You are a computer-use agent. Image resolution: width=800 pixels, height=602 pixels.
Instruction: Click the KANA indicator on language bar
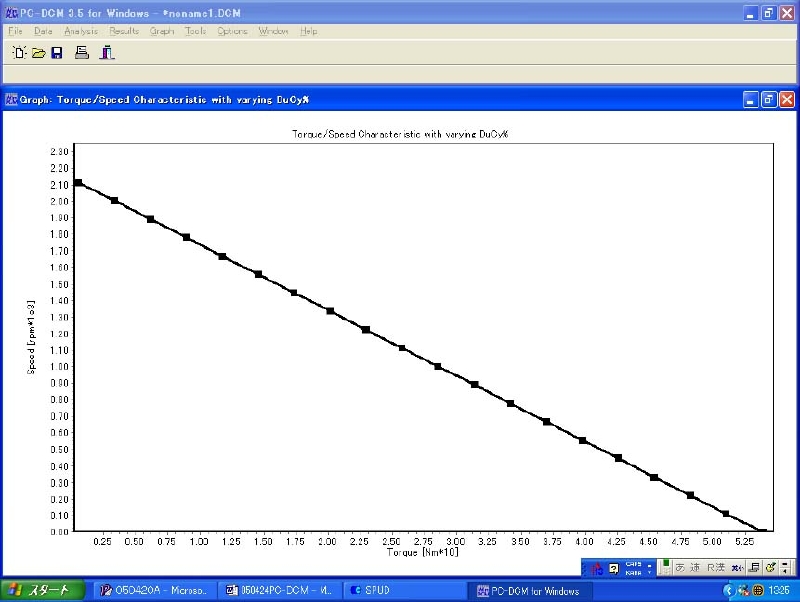coord(633,572)
